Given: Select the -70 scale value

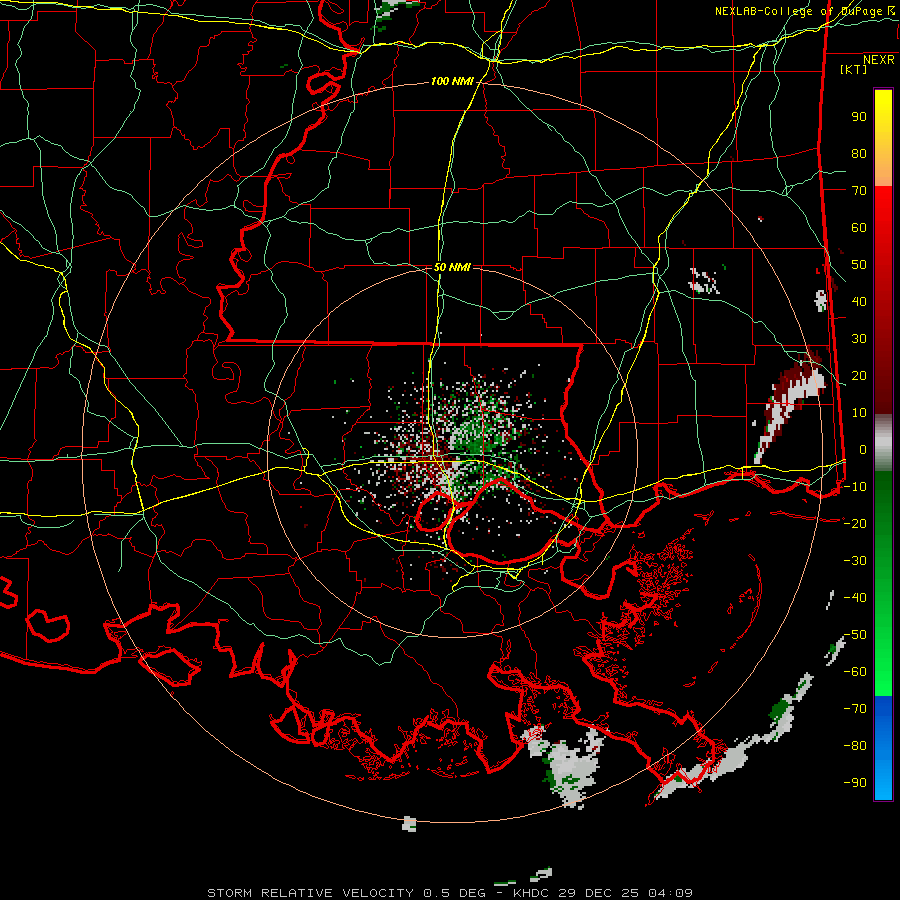Looking at the screenshot, I should click(x=855, y=709).
